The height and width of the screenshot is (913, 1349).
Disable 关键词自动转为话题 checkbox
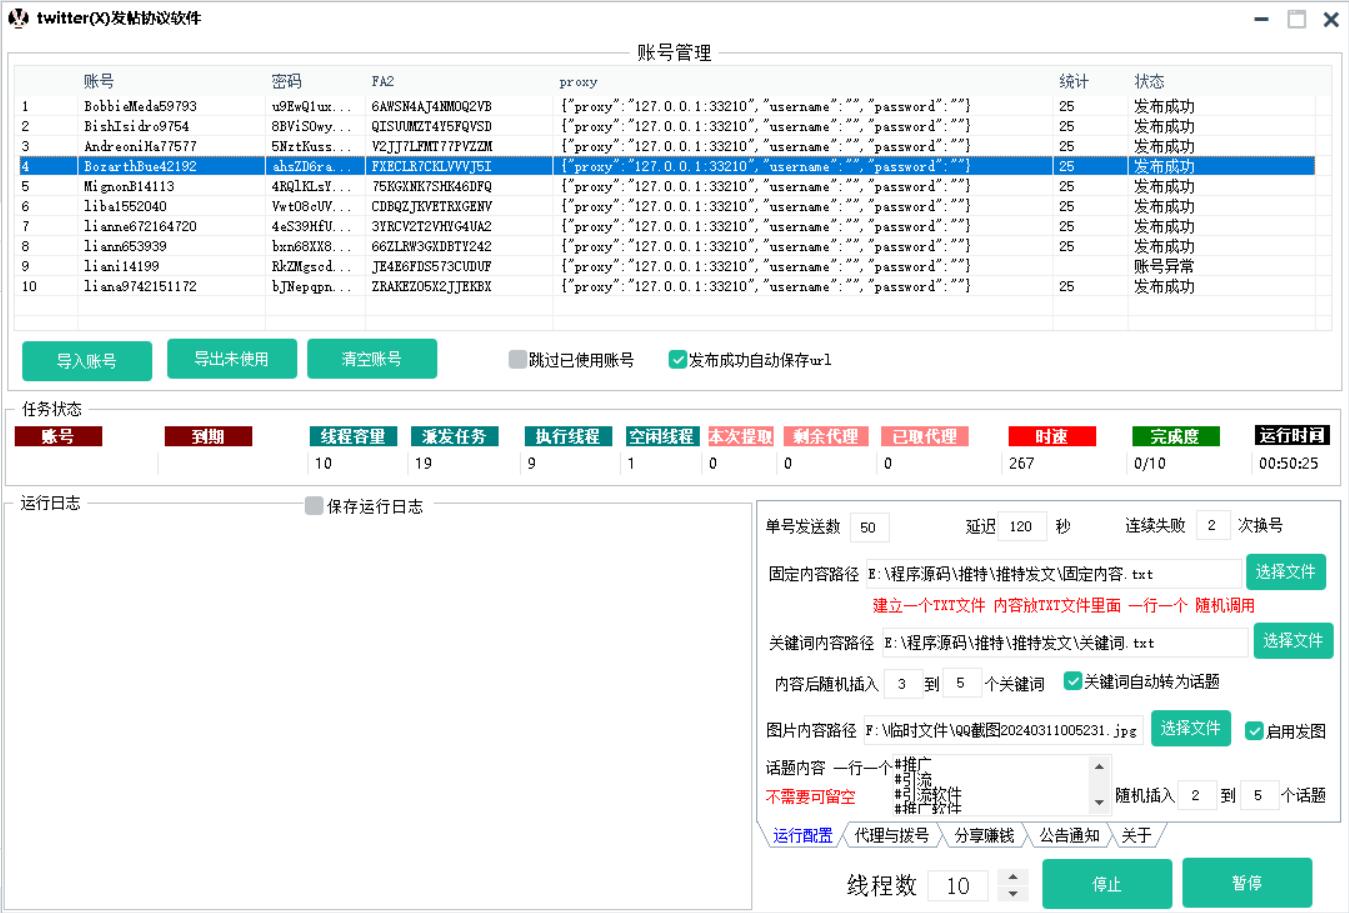1073,681
